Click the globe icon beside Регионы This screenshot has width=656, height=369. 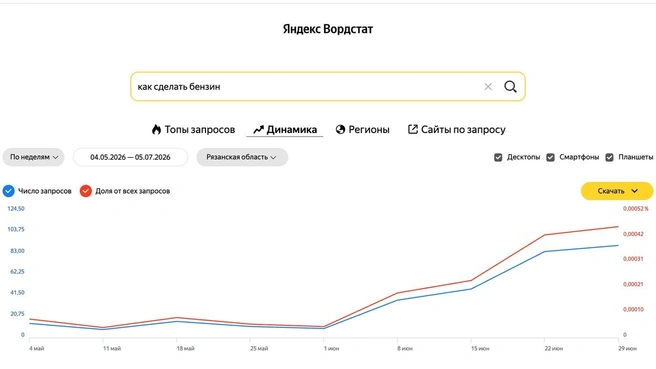(340, 130)
